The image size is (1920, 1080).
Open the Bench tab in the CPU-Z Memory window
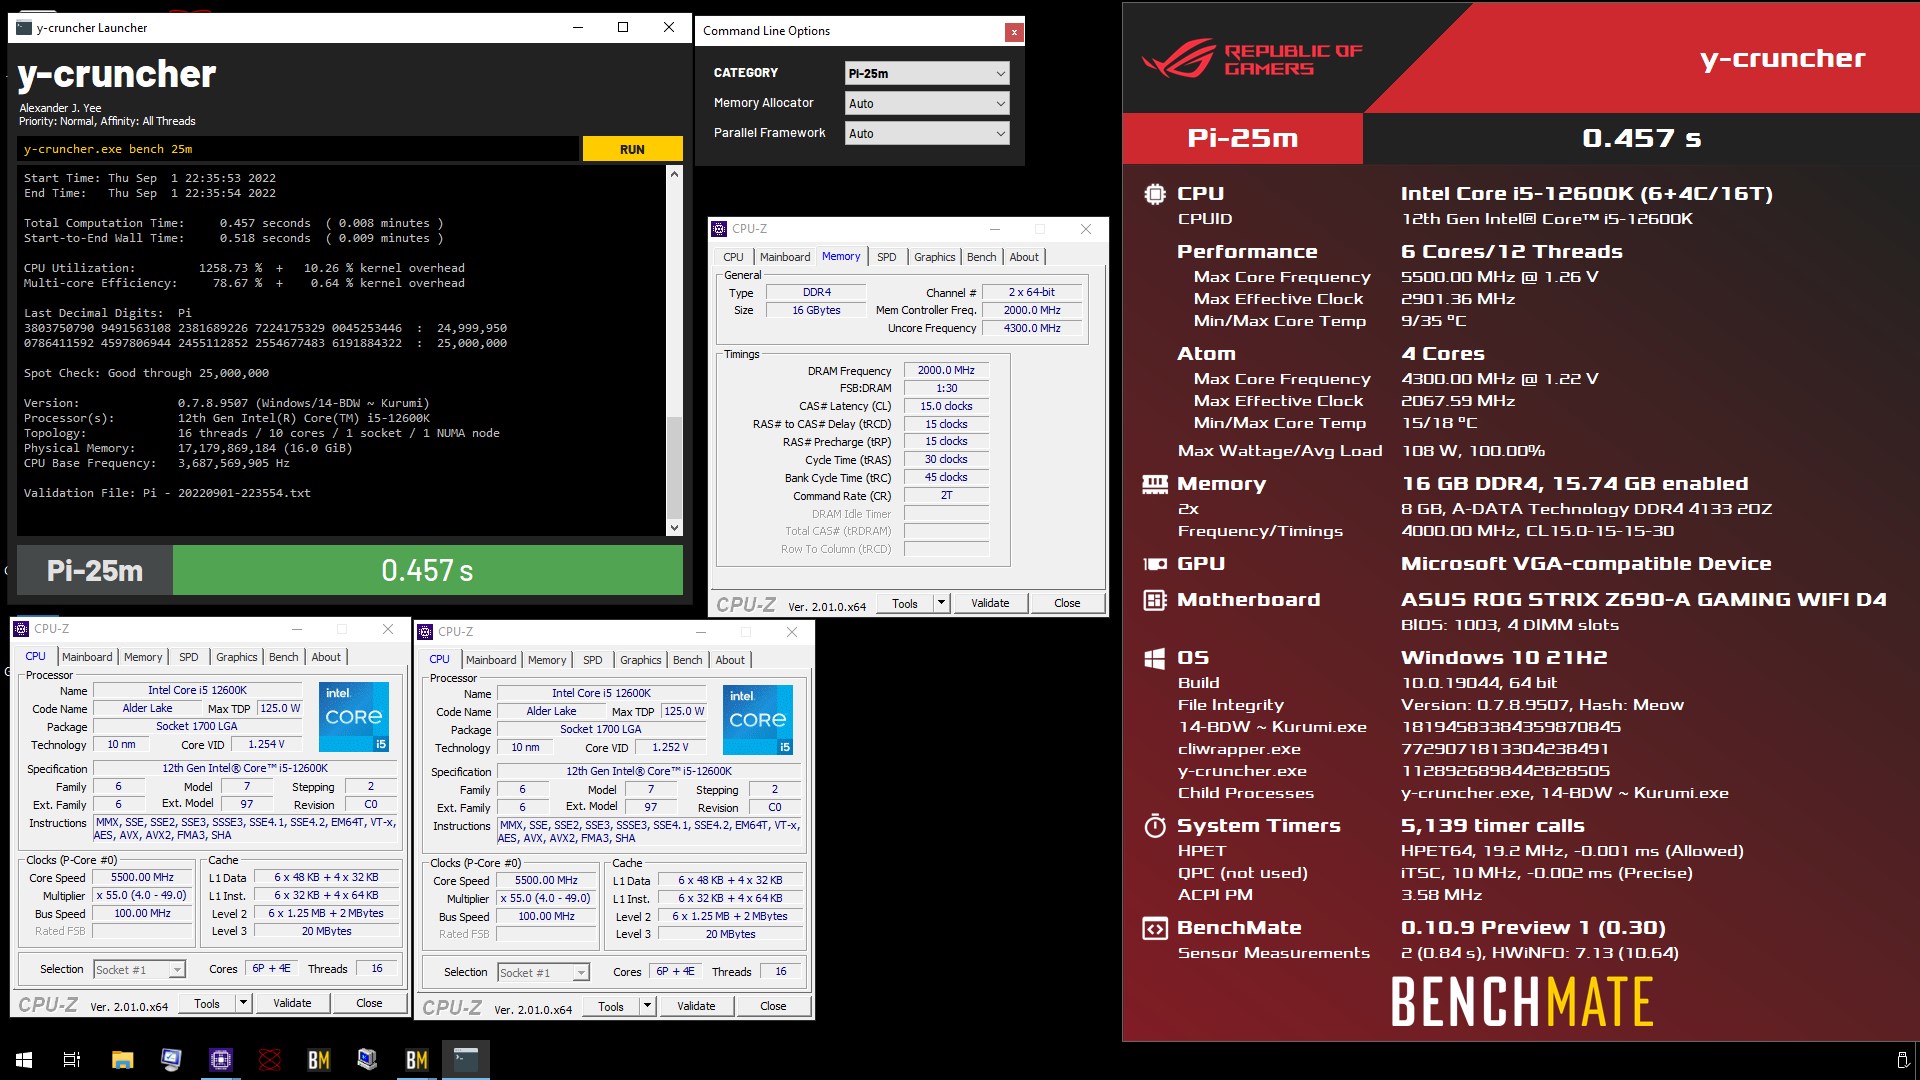[981, 257]
